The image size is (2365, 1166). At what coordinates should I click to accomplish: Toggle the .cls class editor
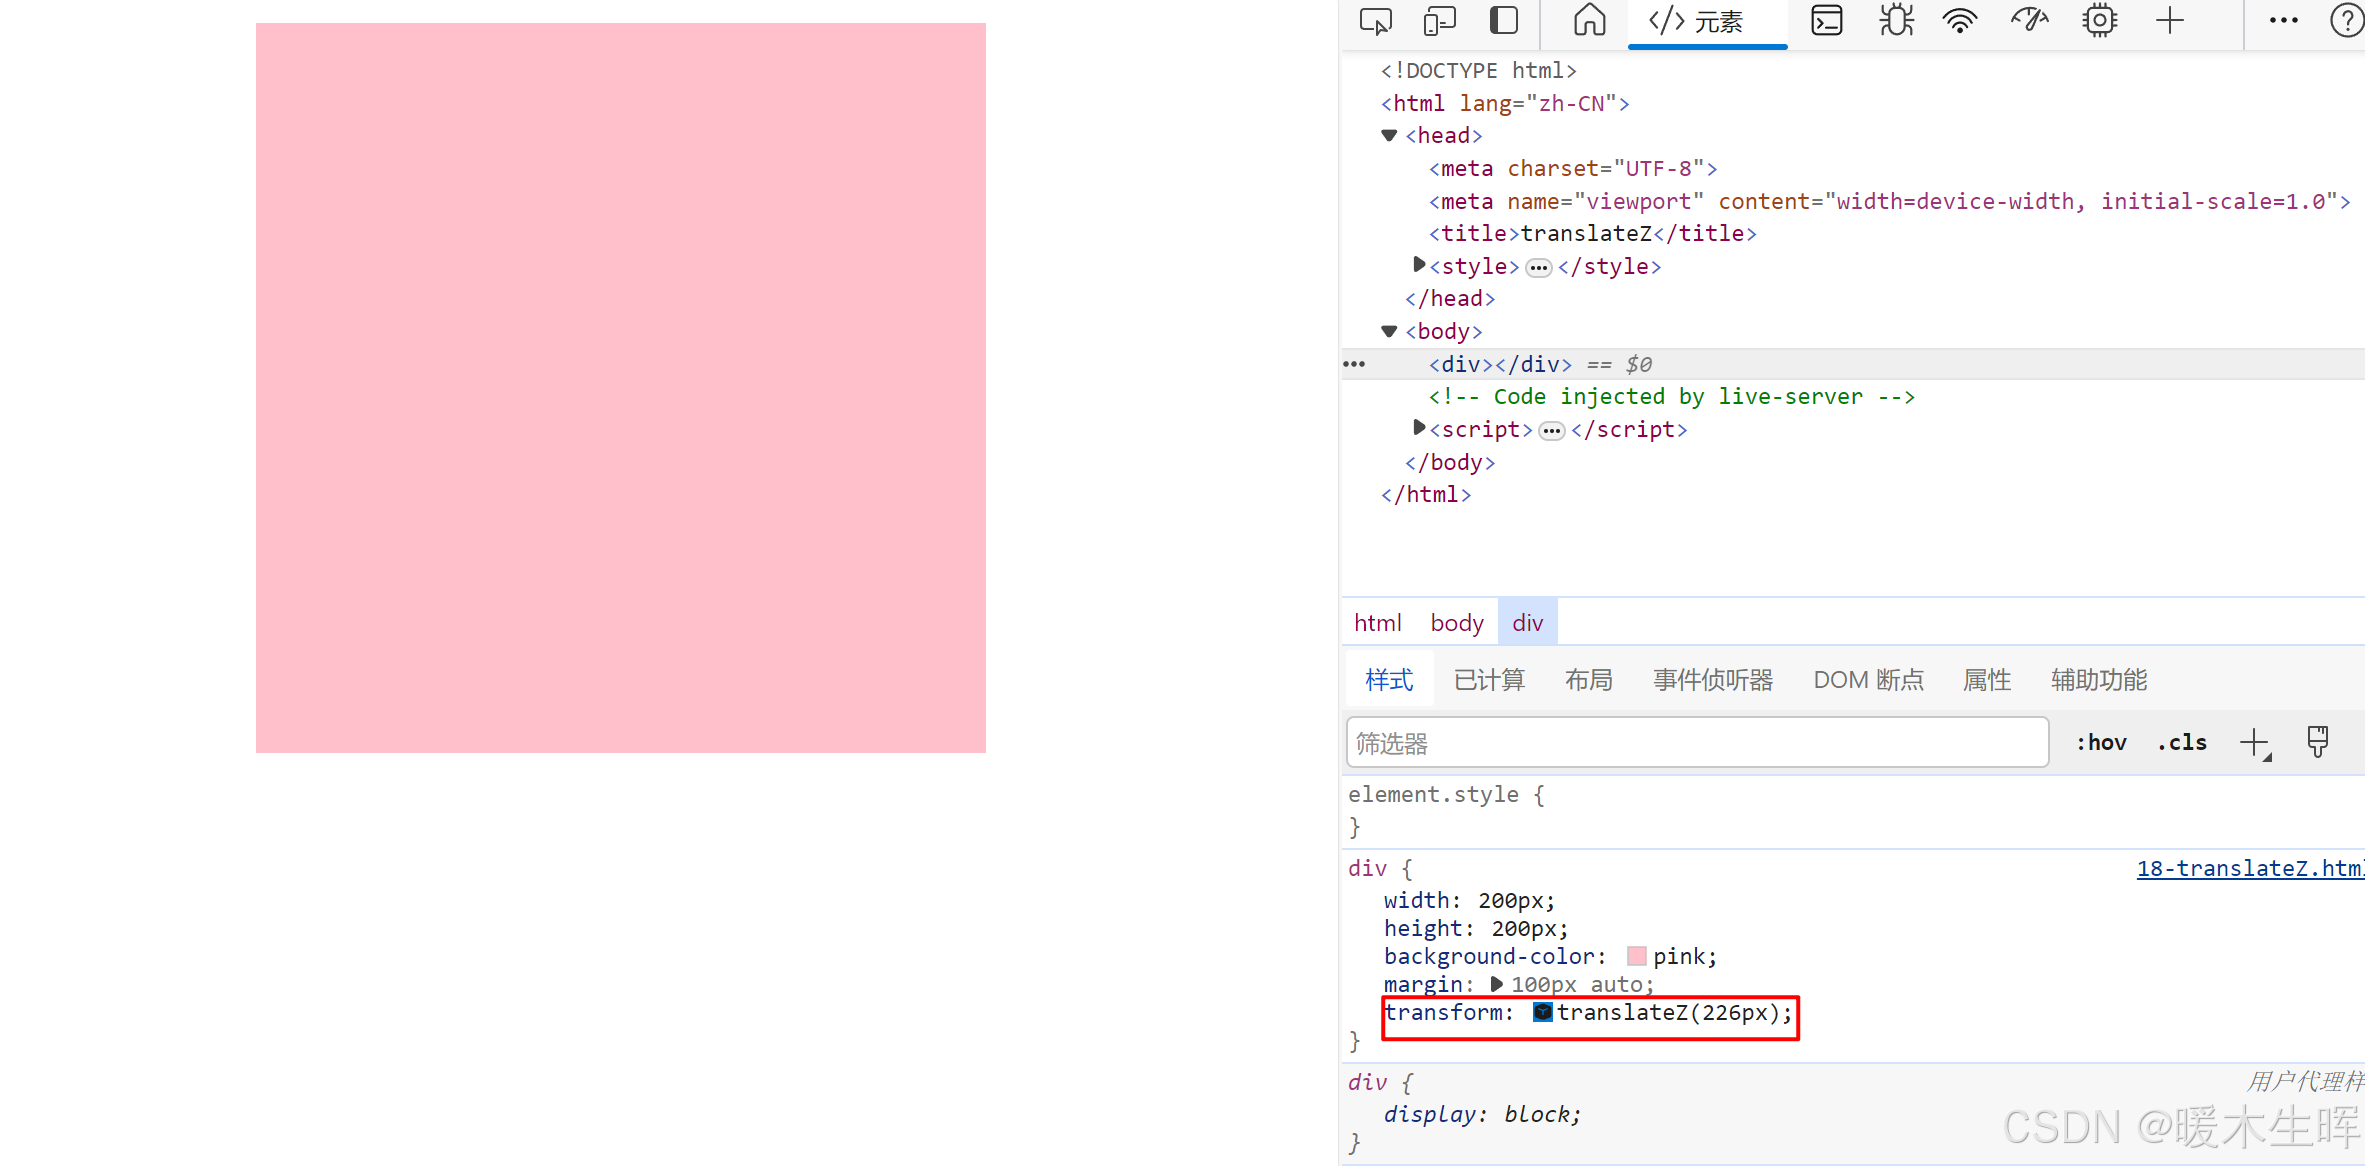tap(2182, 742)
